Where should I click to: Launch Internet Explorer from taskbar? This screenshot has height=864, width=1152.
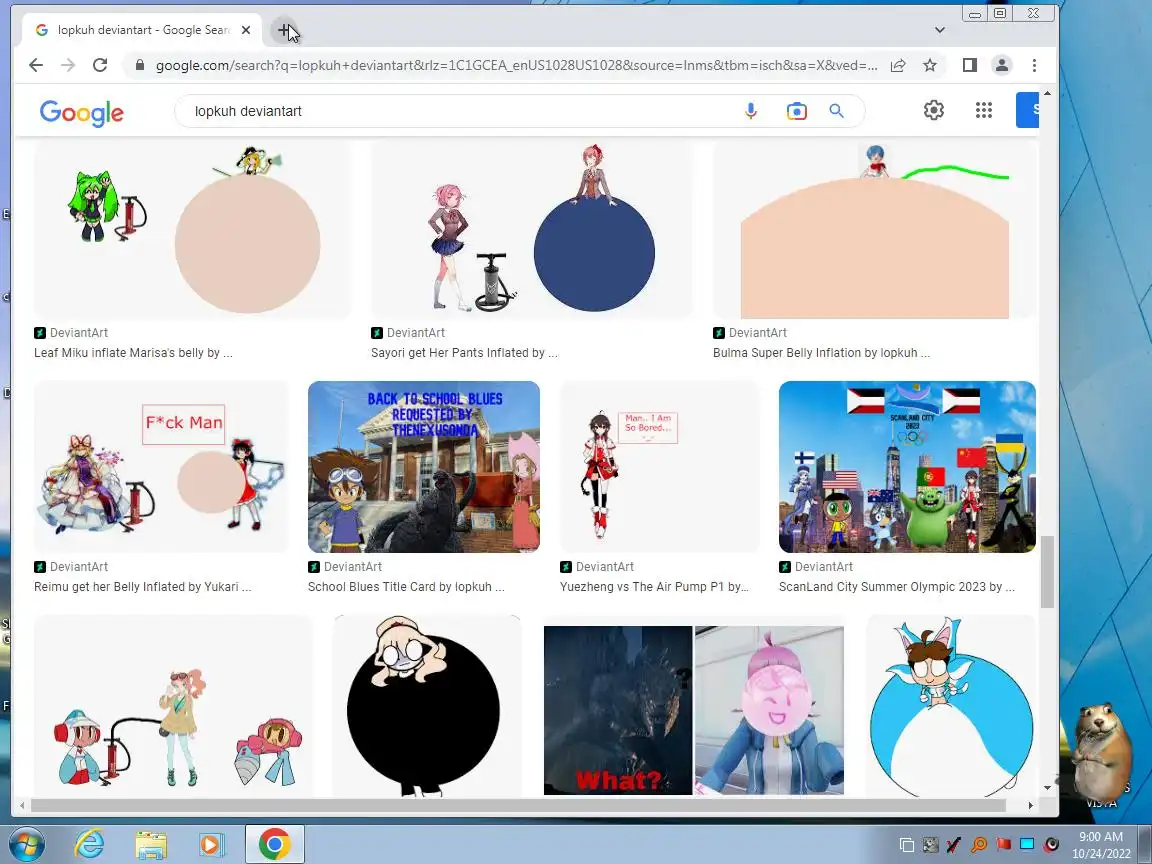tap(89, 844)
